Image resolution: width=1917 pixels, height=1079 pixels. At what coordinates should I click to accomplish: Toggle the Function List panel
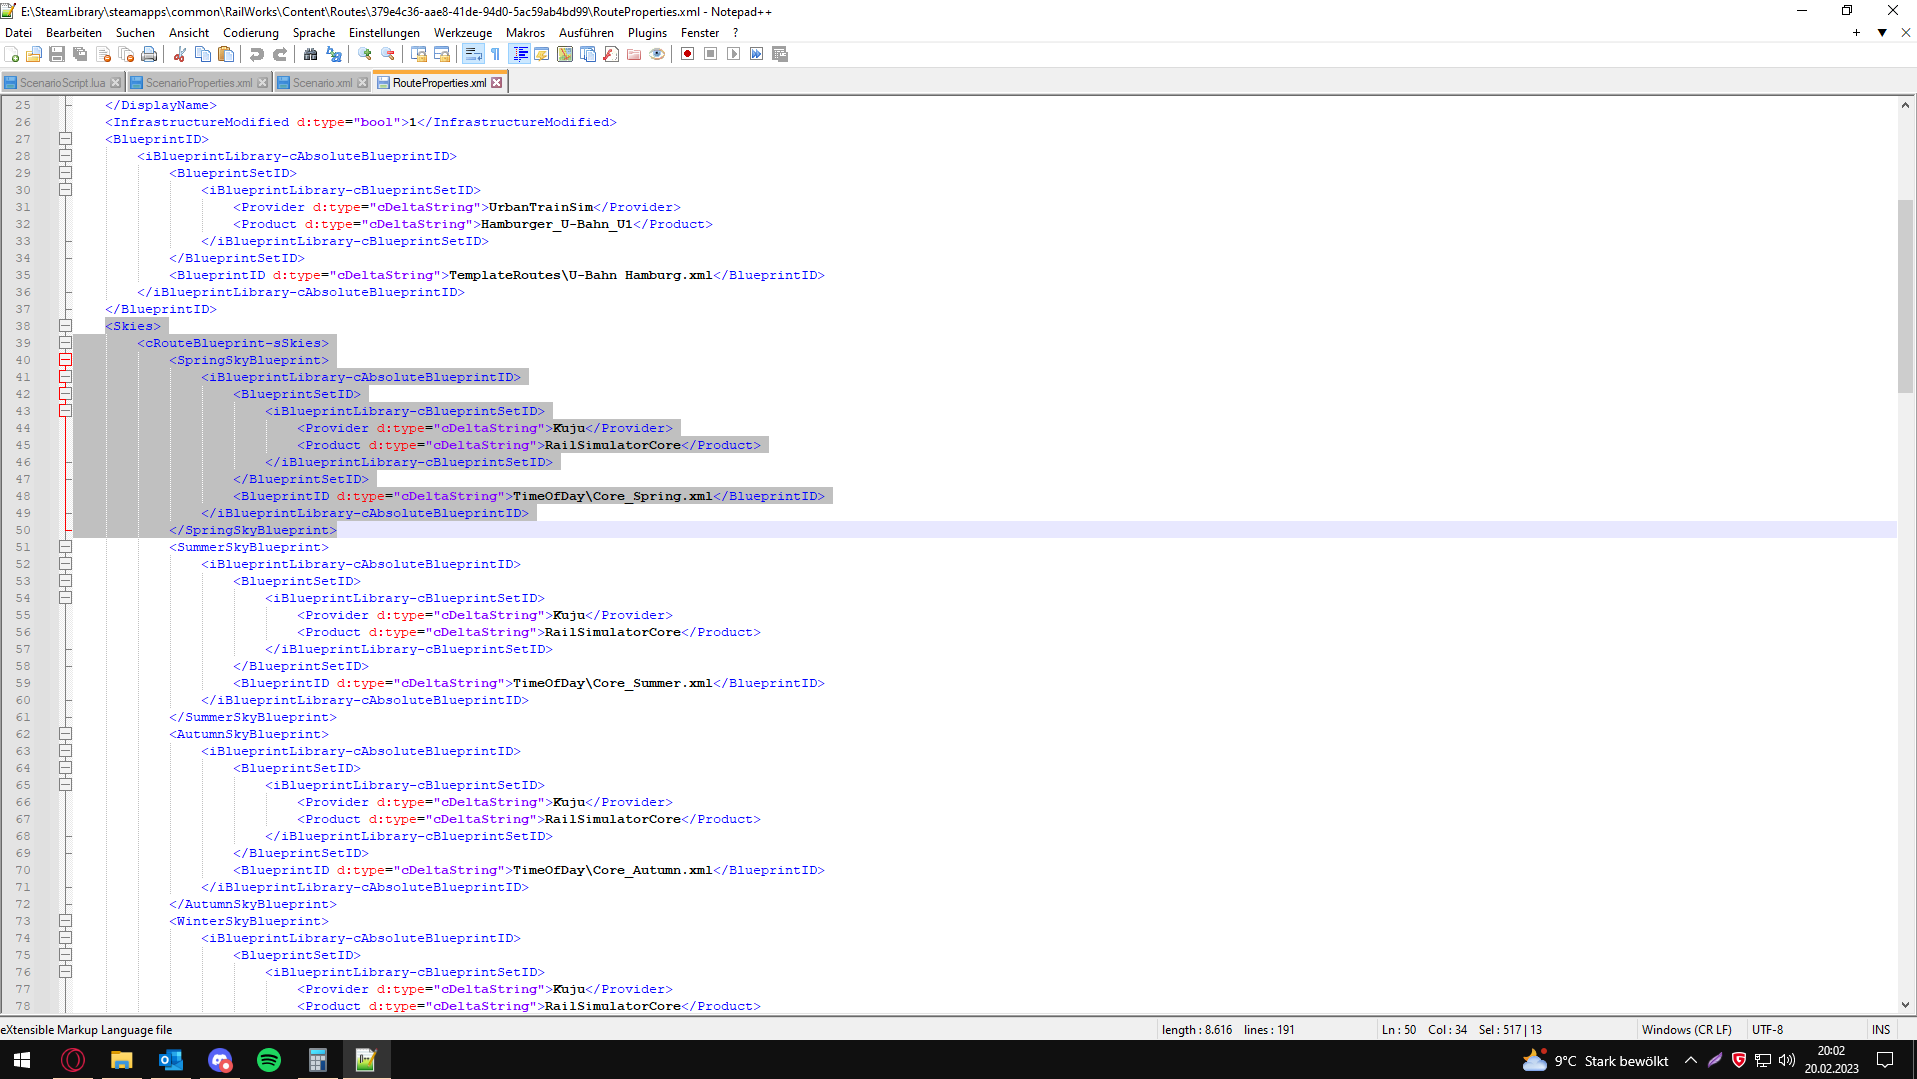coord(611,54)
